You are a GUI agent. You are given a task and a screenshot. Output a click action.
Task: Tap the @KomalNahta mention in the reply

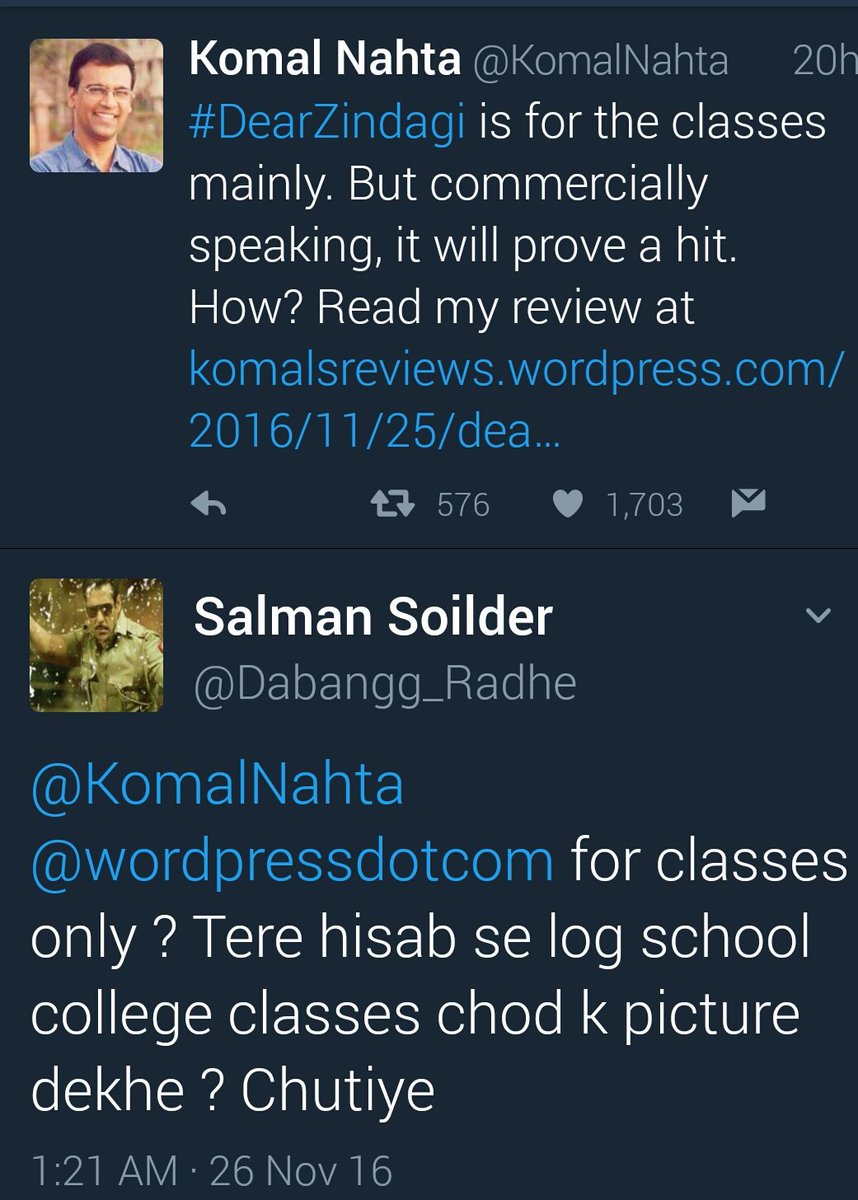[218, 785]
